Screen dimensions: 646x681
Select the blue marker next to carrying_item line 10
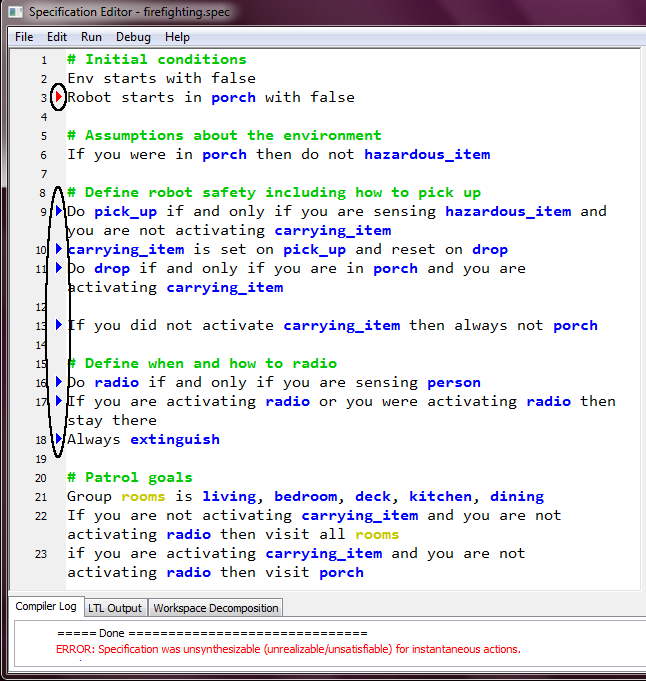(x=59, y=249)
